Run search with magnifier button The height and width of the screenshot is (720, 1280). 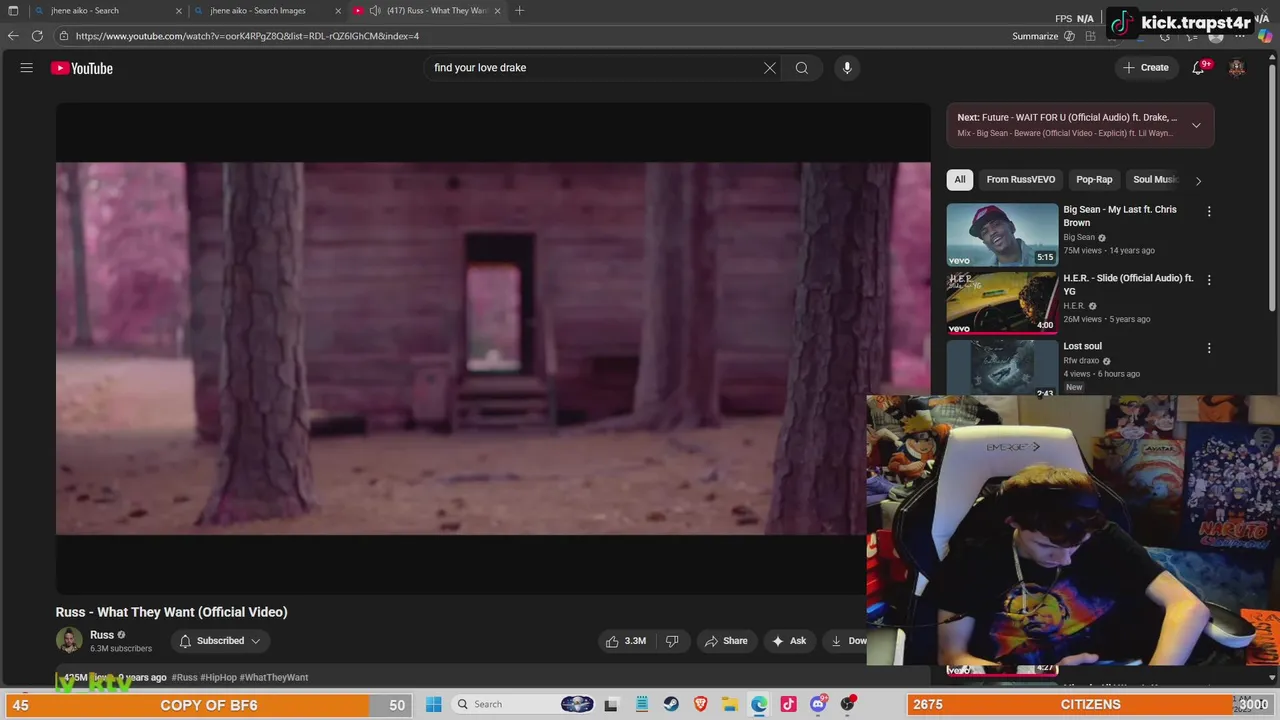(802, 68)
